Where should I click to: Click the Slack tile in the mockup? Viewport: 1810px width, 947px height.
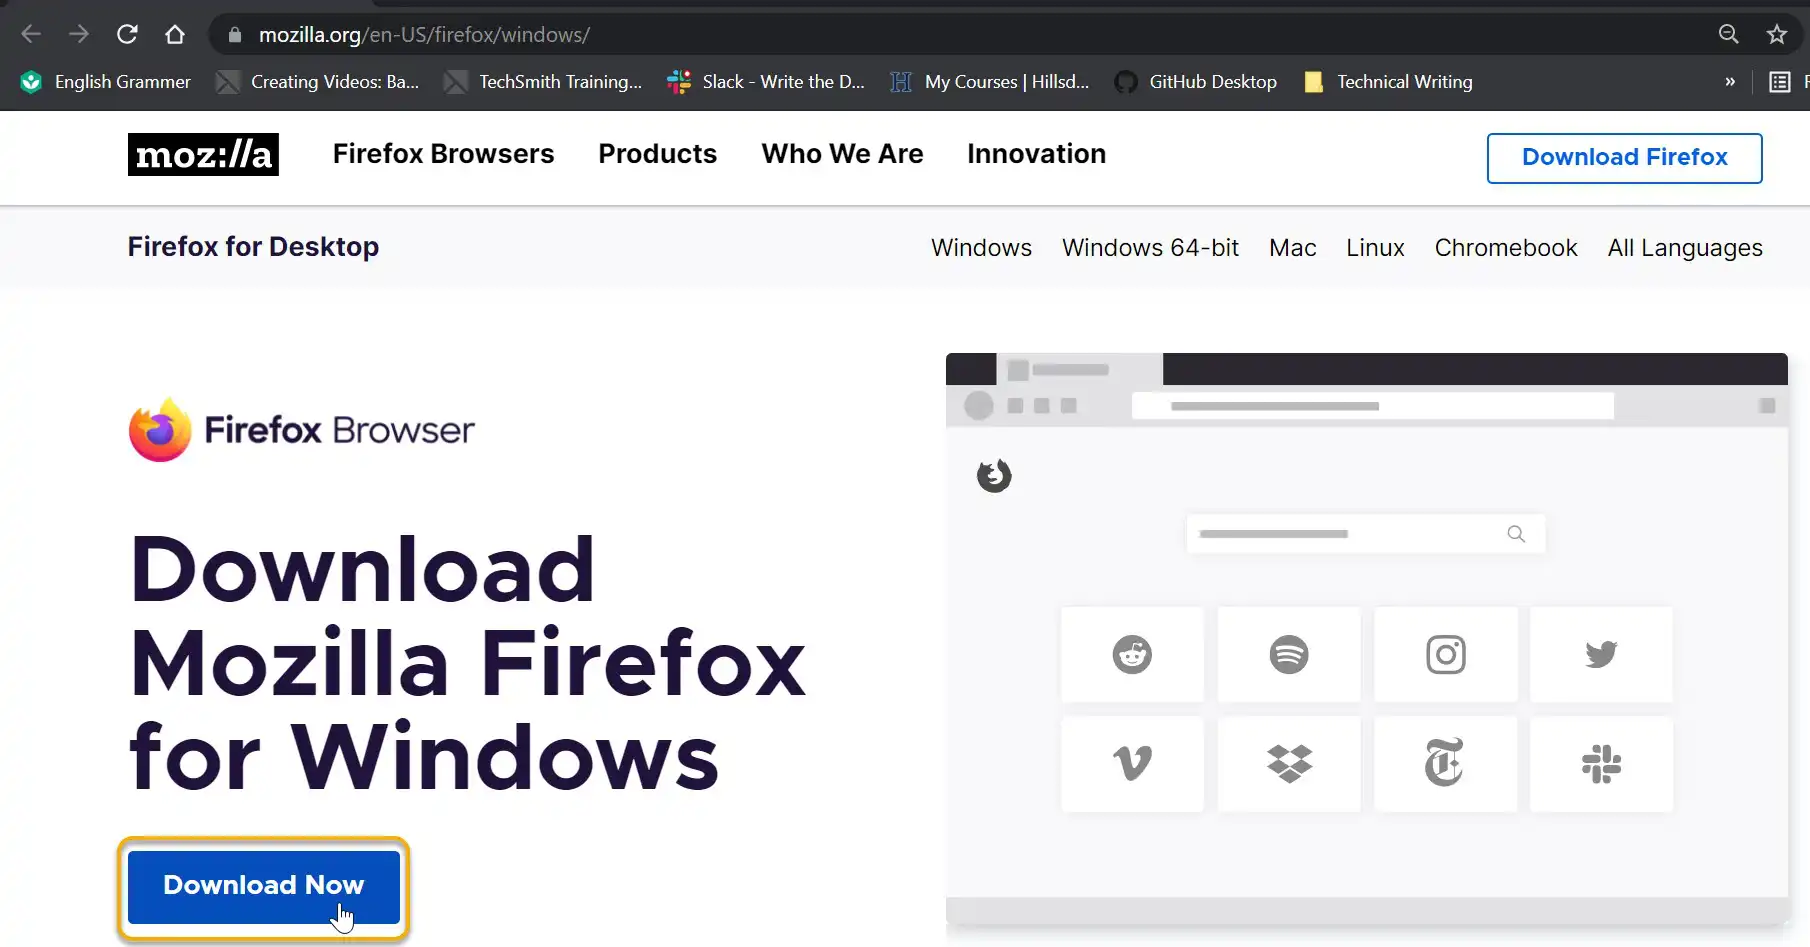click(1601, 764)
